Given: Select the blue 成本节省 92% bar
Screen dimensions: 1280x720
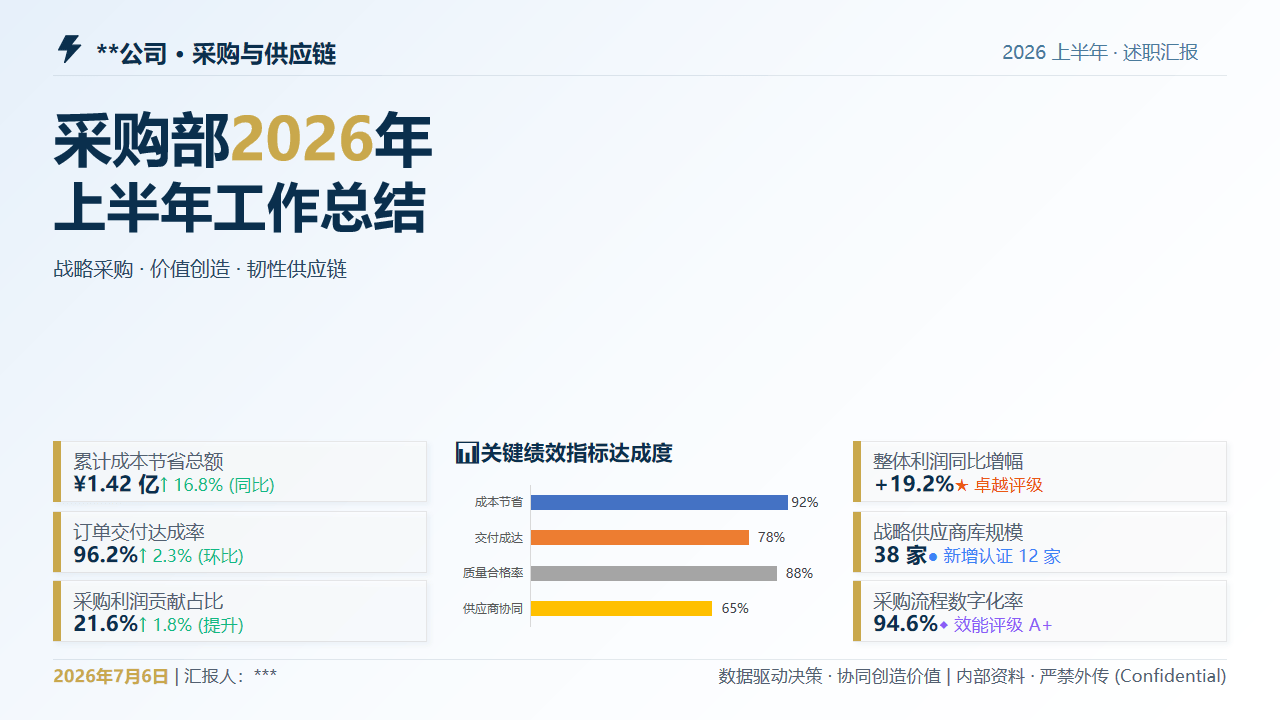Looking at the screenshot, I should point(659,502).
